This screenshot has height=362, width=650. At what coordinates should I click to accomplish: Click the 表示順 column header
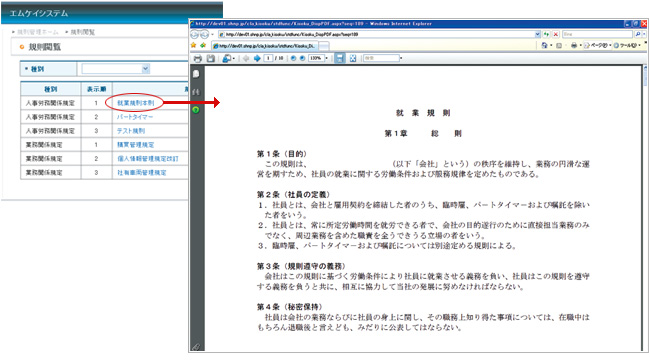pyautogui.click(x=96, y=89)
